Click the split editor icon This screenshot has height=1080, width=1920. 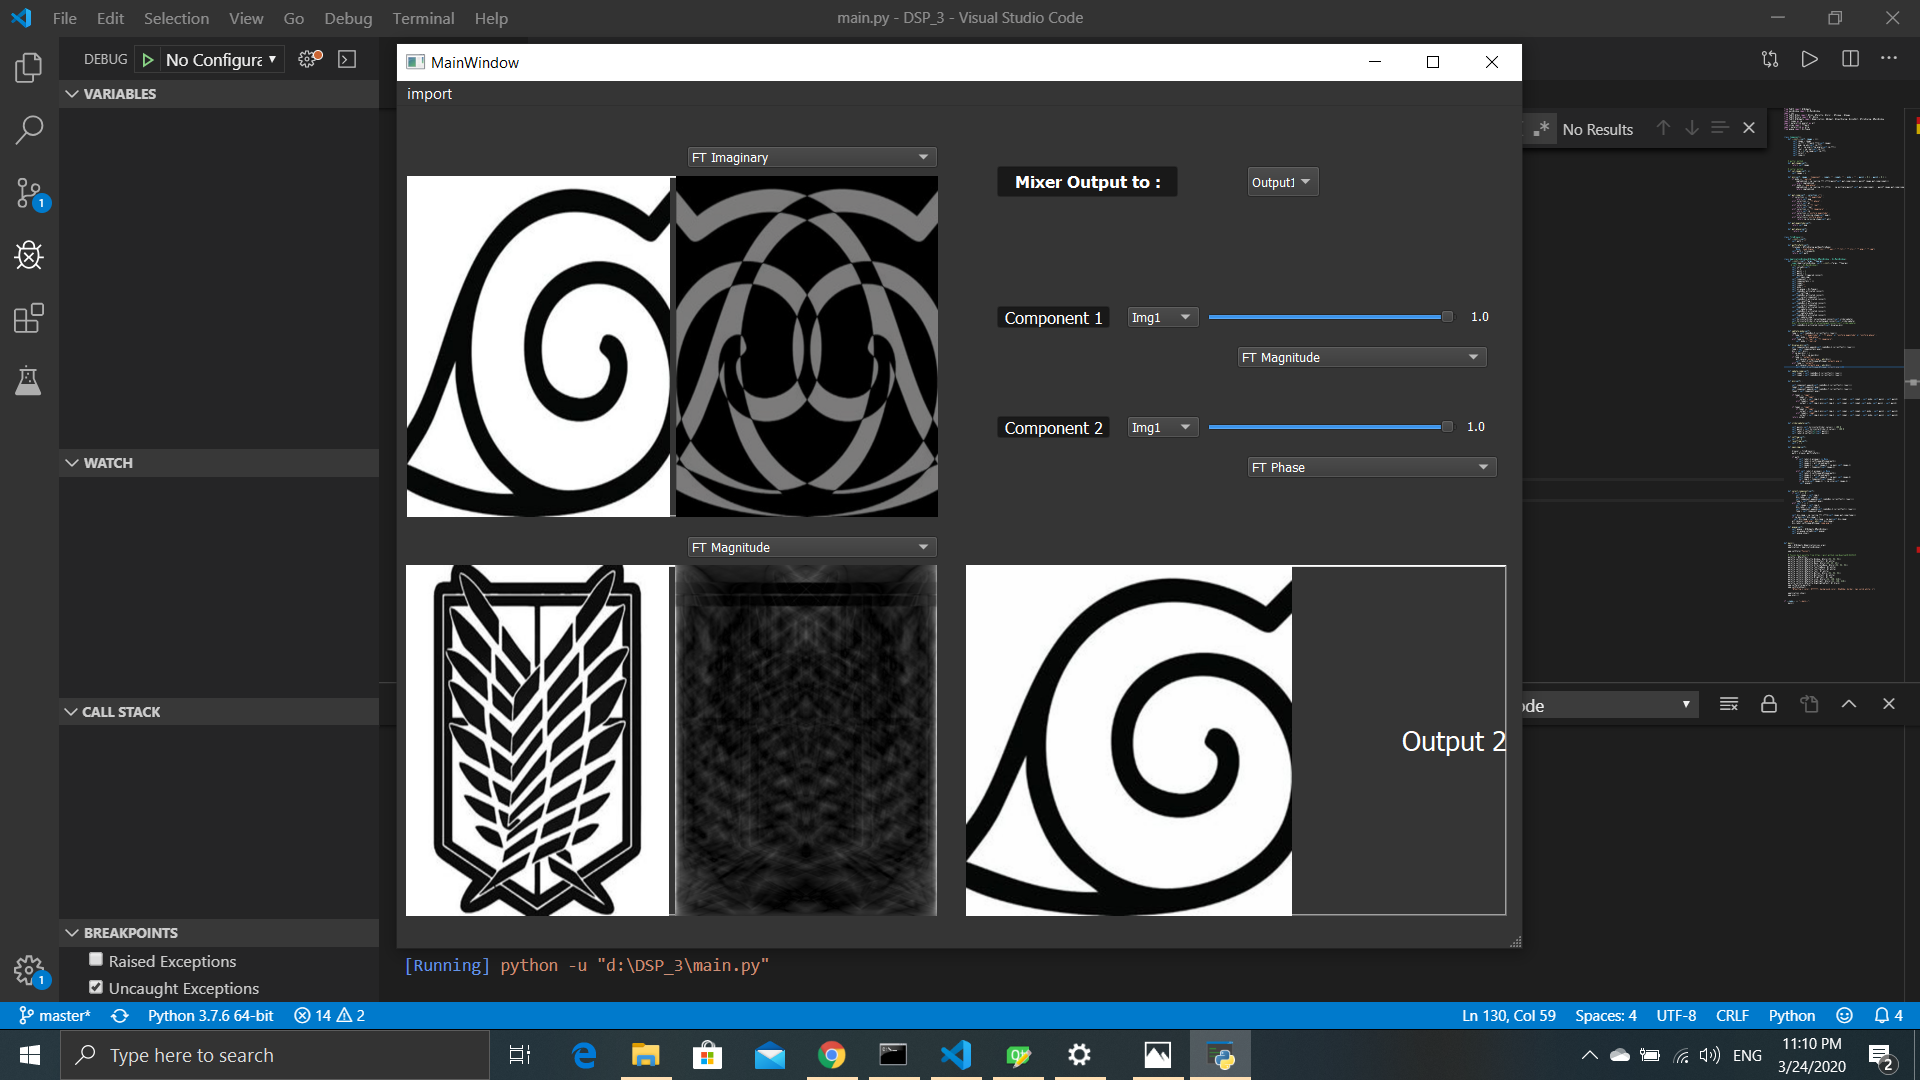[x=1850, y=59]
